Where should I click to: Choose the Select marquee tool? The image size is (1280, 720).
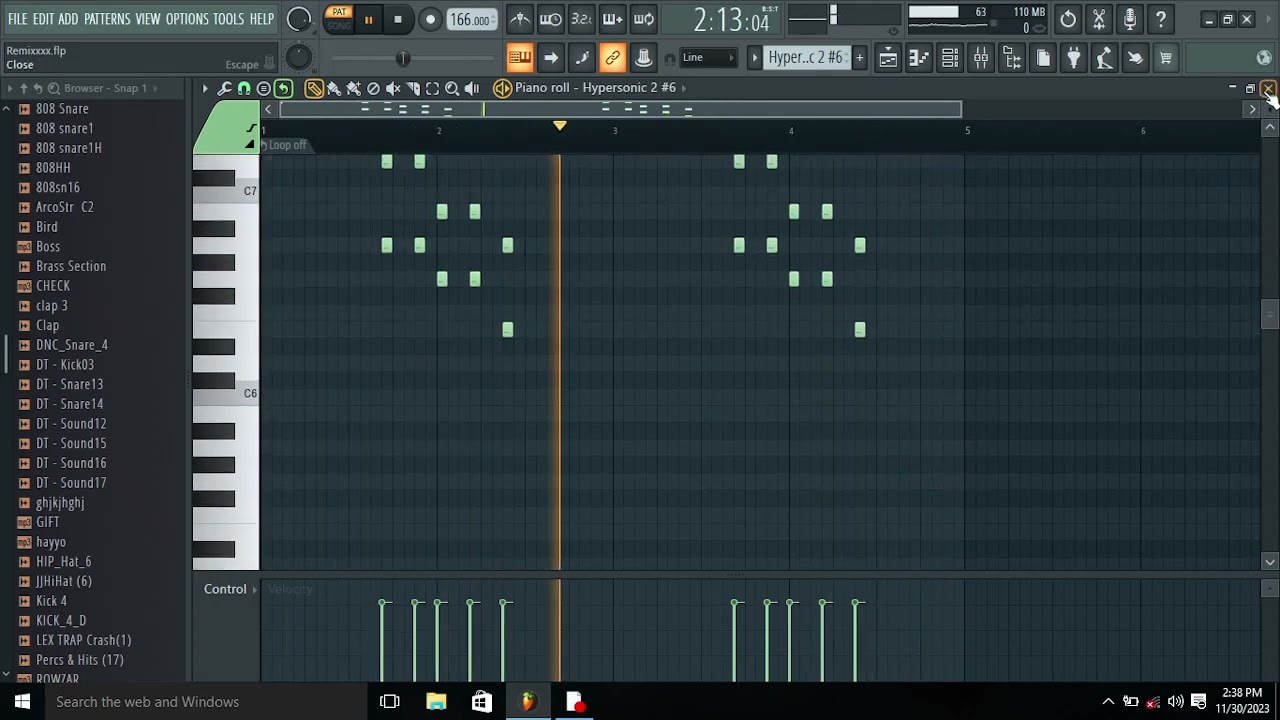pos(432,88)
